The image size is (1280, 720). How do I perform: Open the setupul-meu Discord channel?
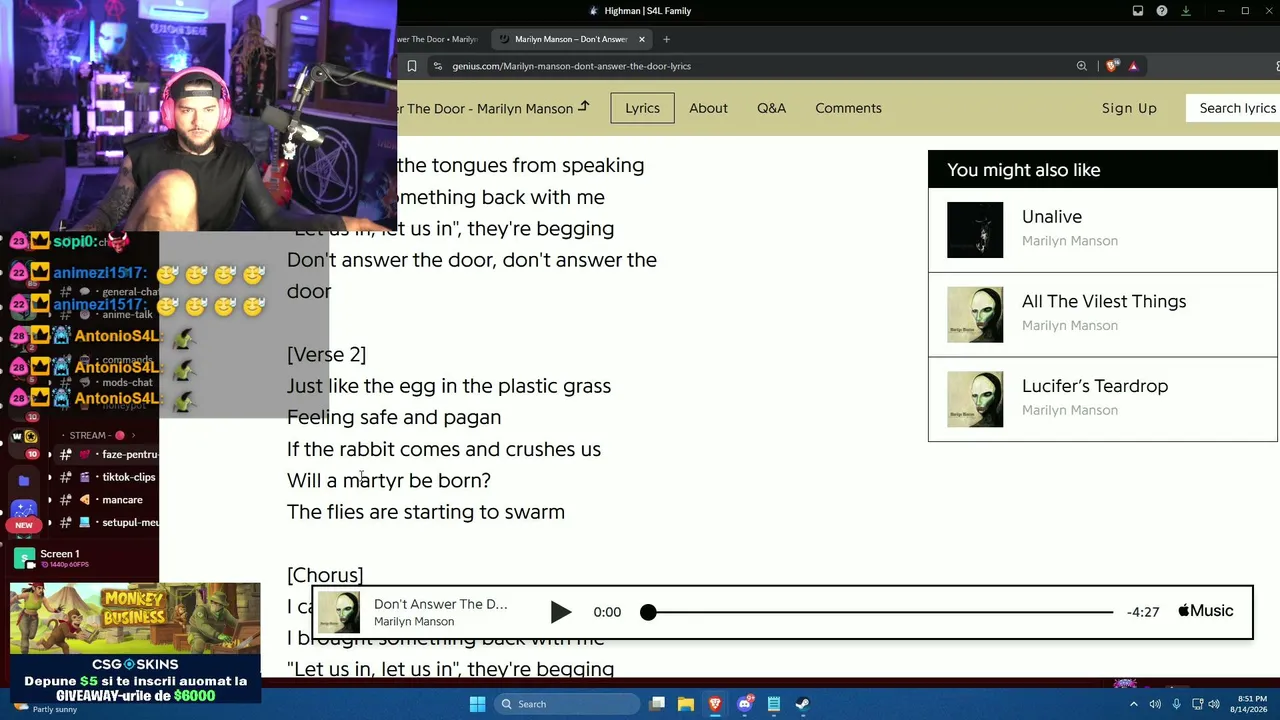(109, 522)
